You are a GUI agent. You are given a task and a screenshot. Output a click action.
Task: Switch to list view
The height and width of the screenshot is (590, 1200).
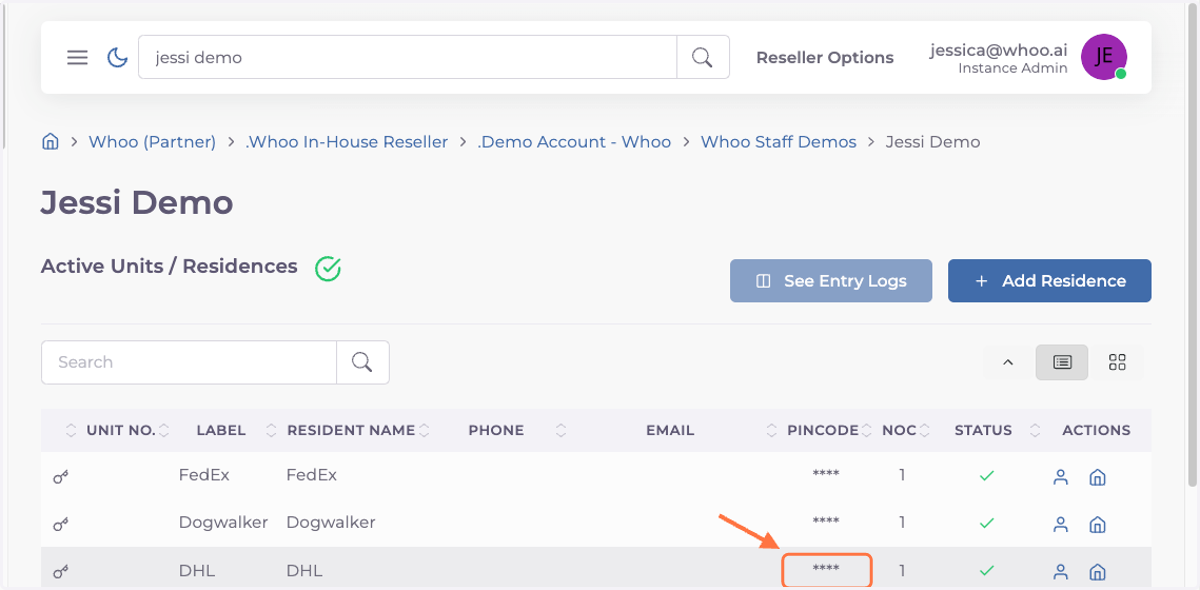coord(1062,362)
